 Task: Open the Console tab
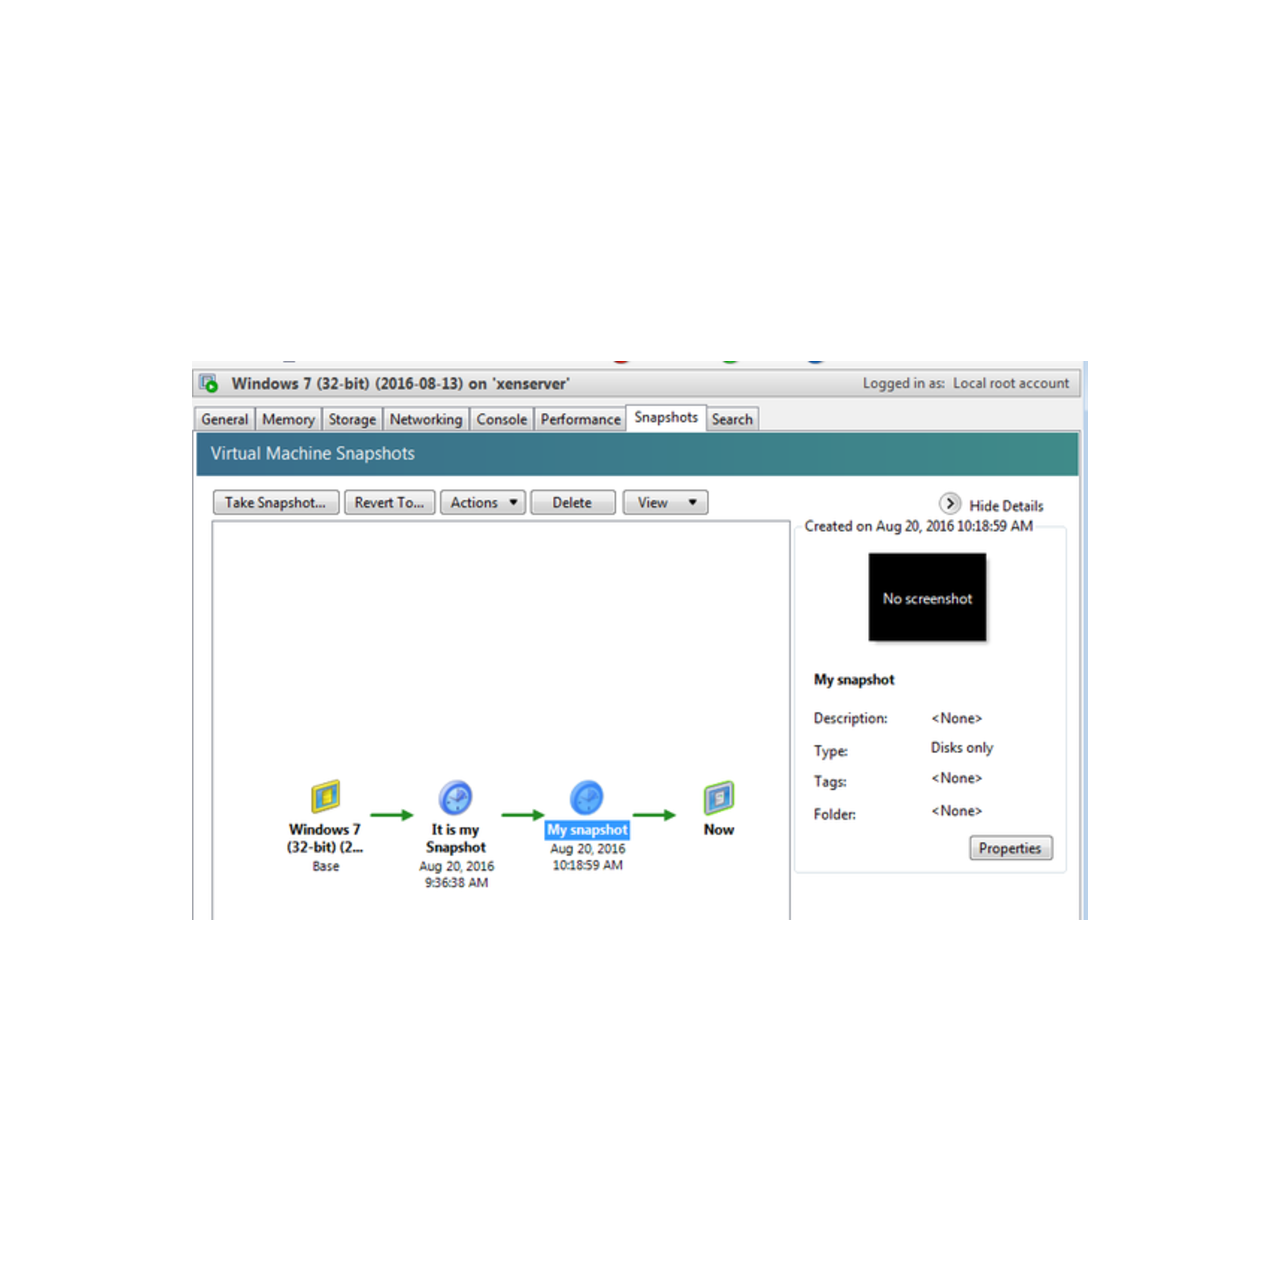pyautogui.click(x=501, y=420)
